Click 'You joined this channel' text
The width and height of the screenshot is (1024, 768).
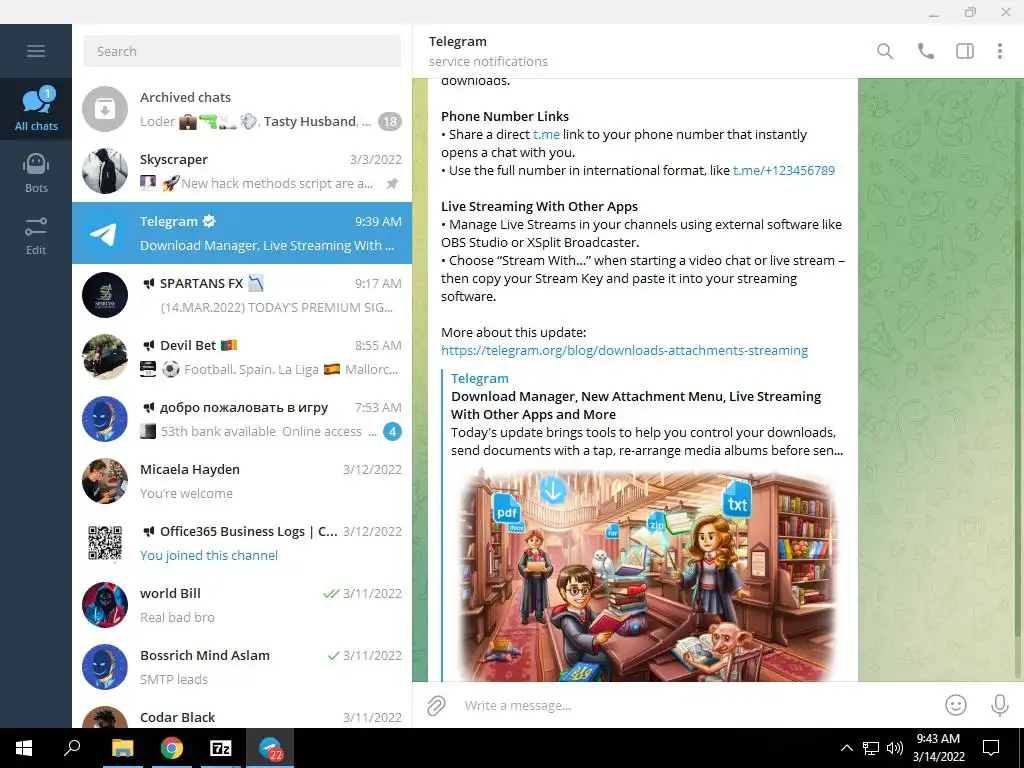(x=209, y=555)
